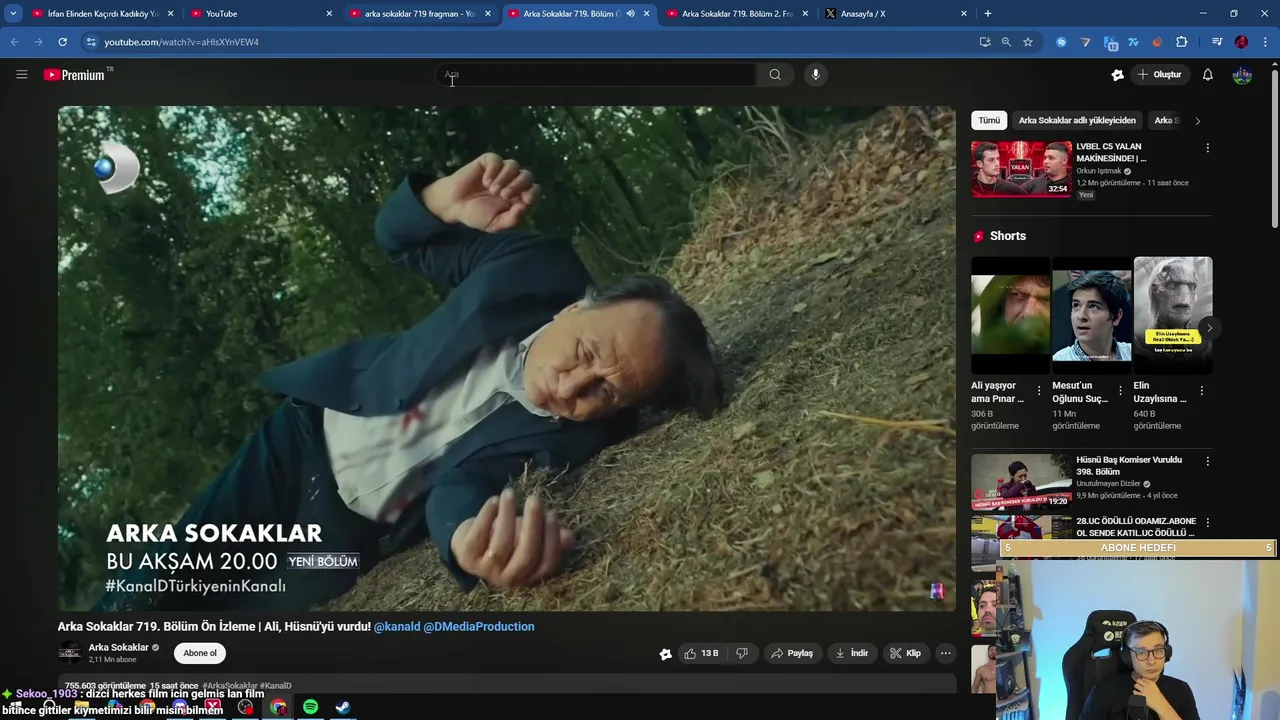Select the Tümü filter chip
Screen dimensions: 1280x720
(x=989, y=121)
